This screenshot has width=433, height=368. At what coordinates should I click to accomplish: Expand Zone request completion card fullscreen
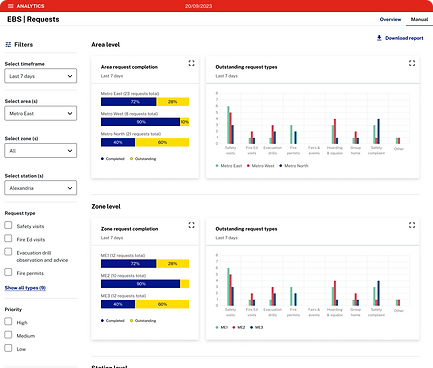[191, 225]
